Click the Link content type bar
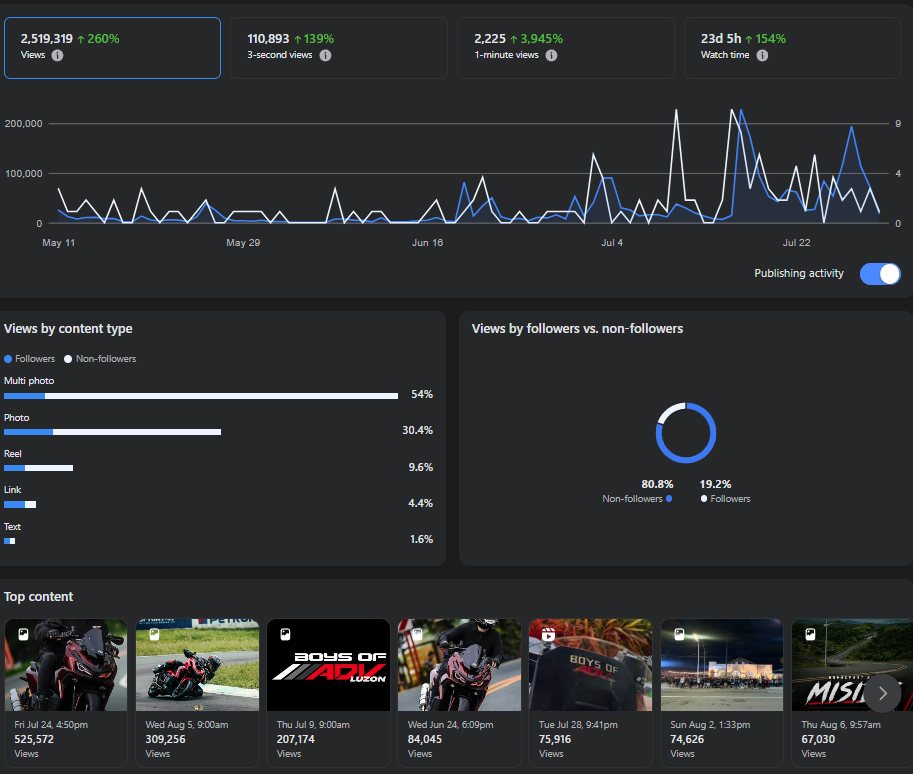The image size is (913, 774). 20,504
